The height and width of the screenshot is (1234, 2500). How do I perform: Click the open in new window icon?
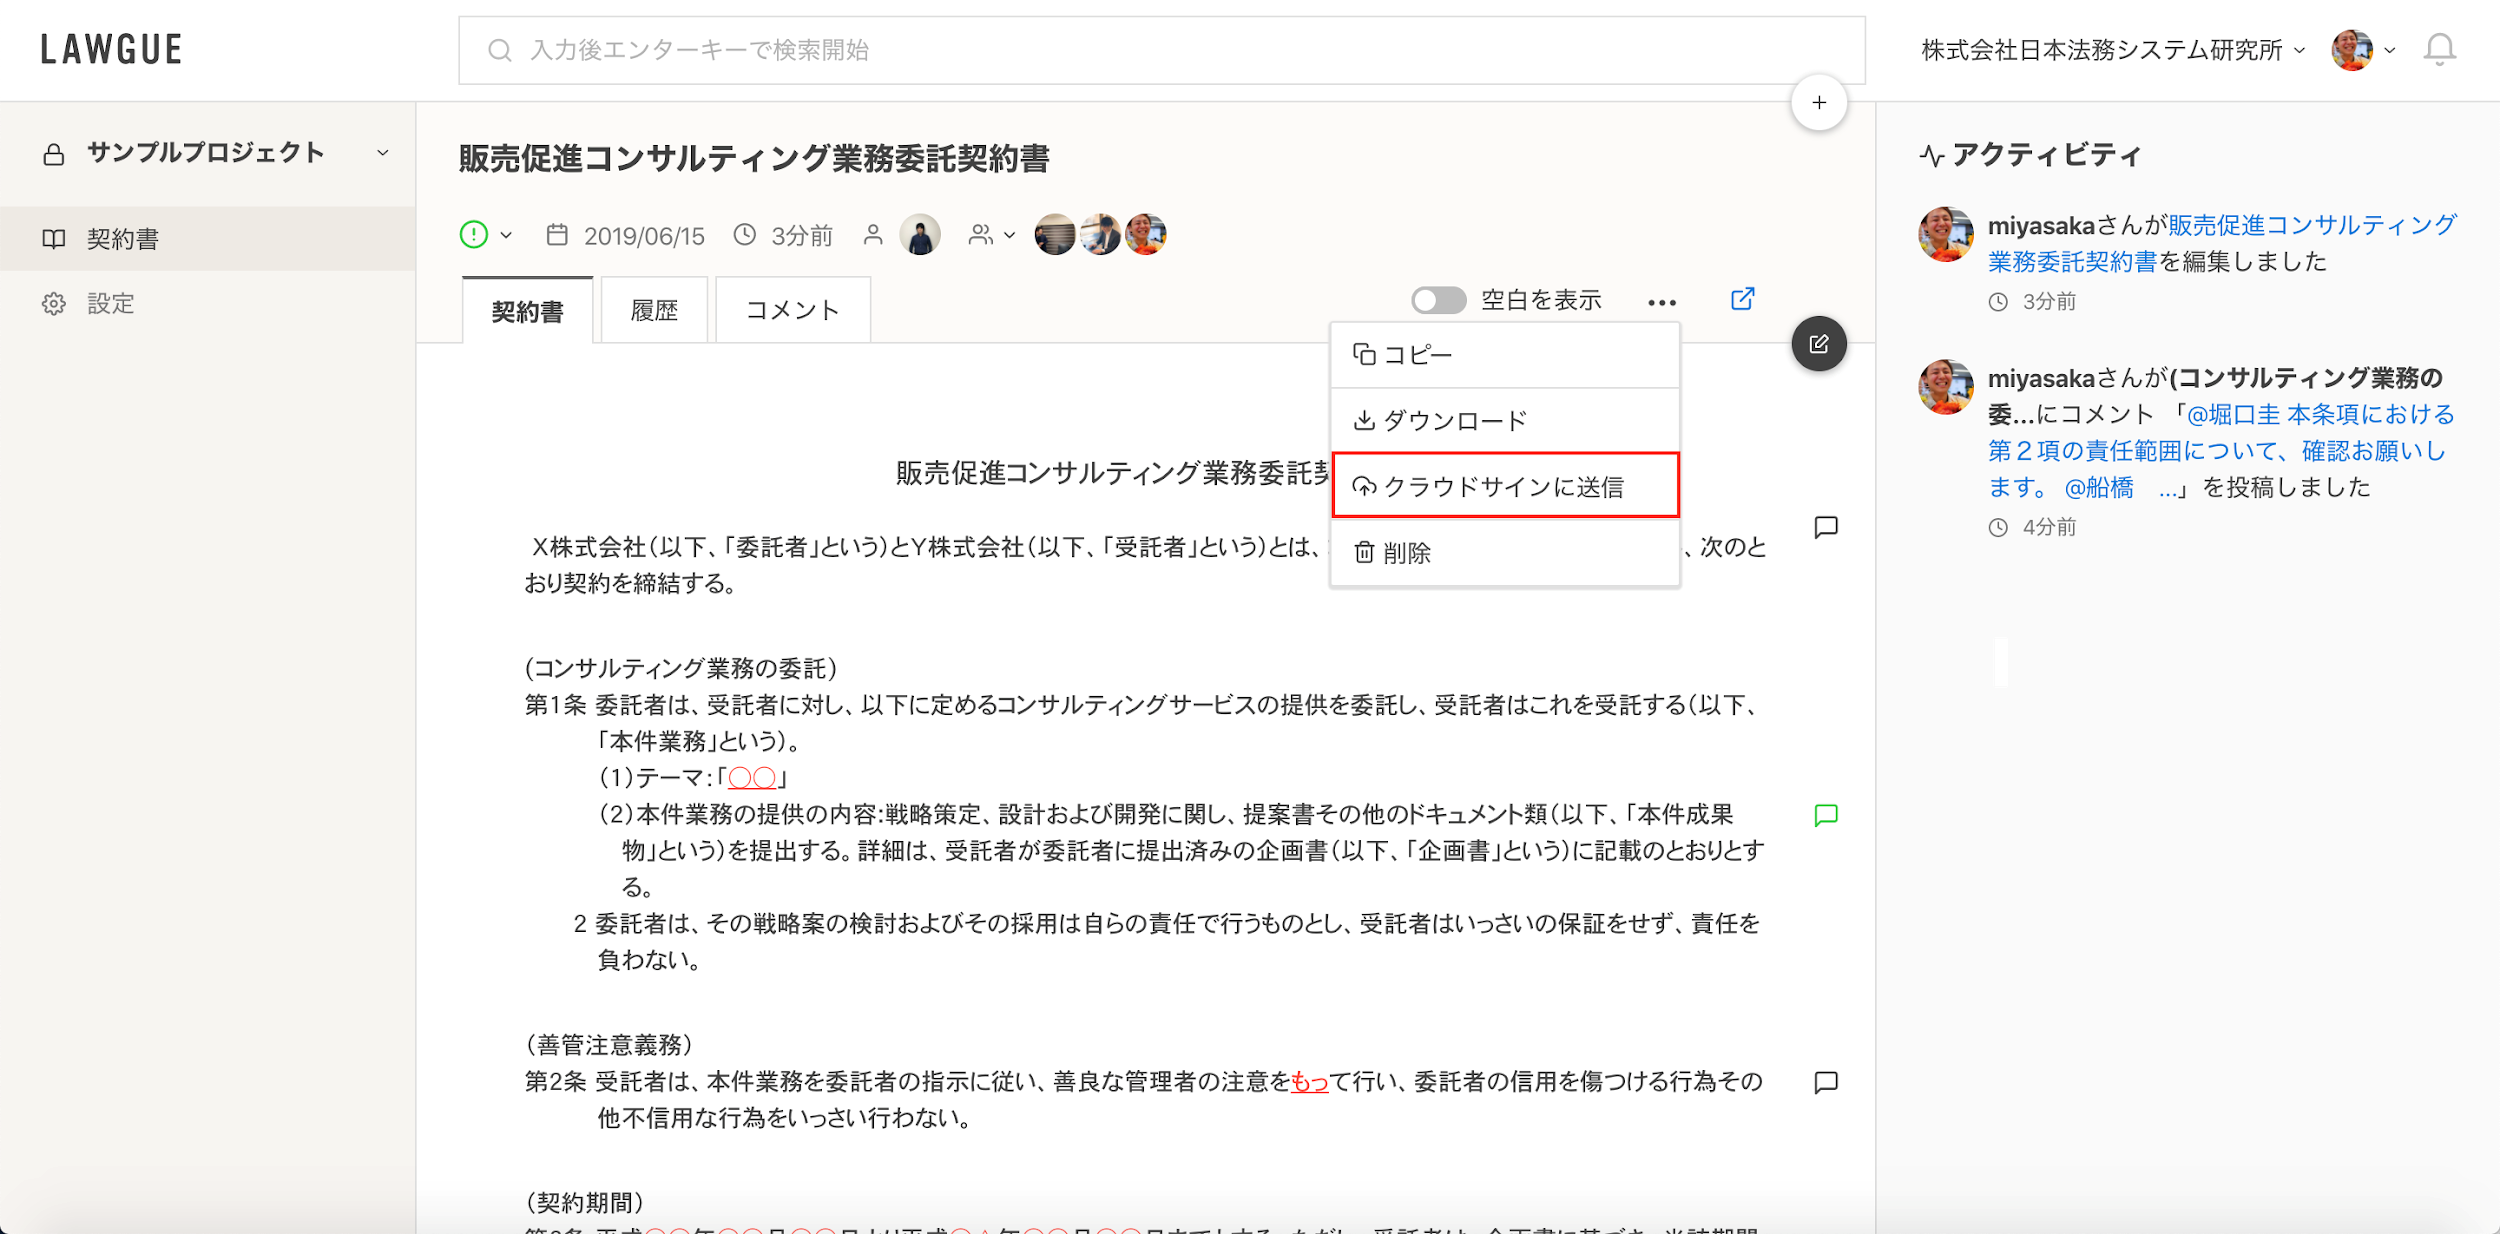pyautogui.click(x=1742, y=299)
